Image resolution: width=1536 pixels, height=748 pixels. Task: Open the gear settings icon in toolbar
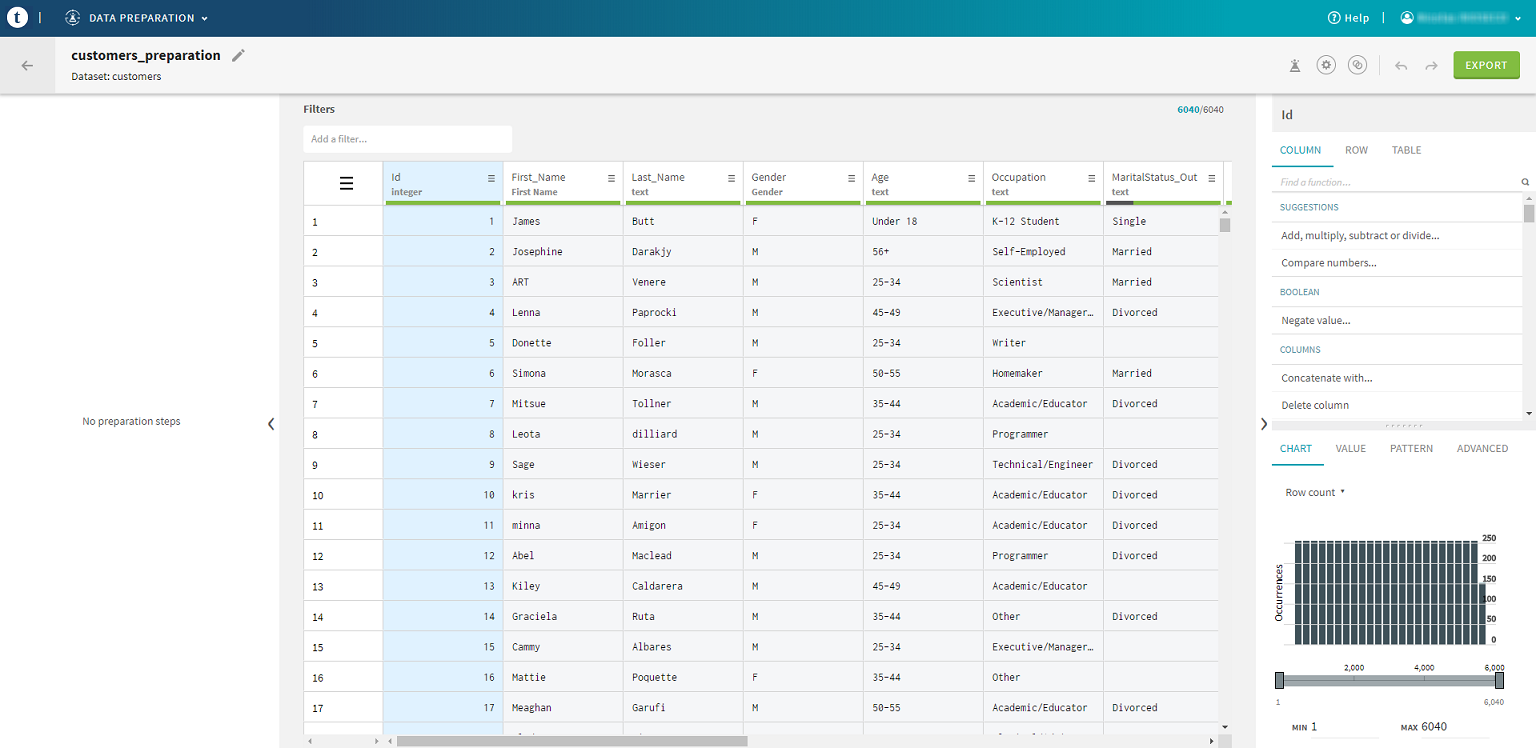(1326, 65)
